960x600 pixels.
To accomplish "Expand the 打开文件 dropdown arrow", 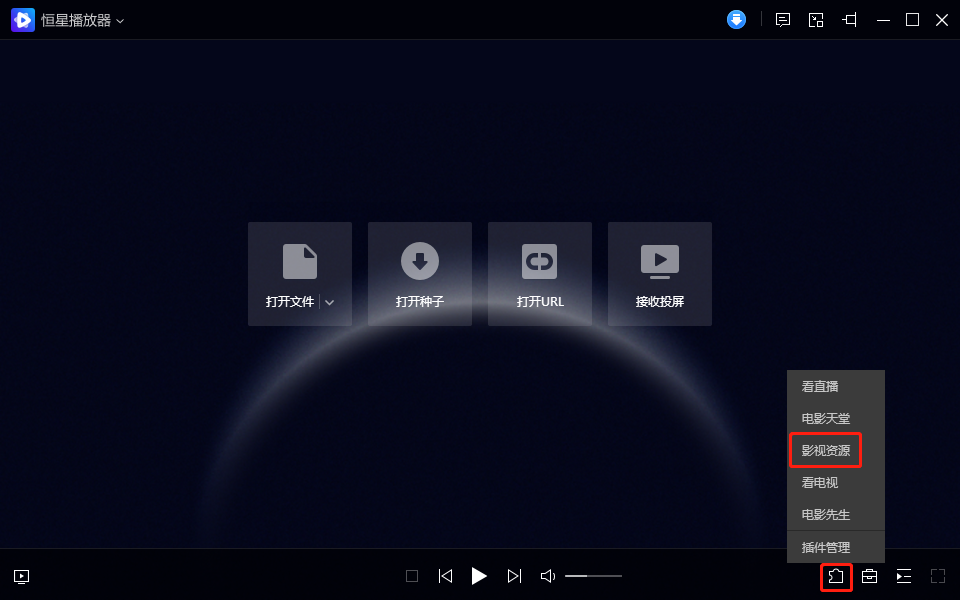I will click(x=329, y=302).
